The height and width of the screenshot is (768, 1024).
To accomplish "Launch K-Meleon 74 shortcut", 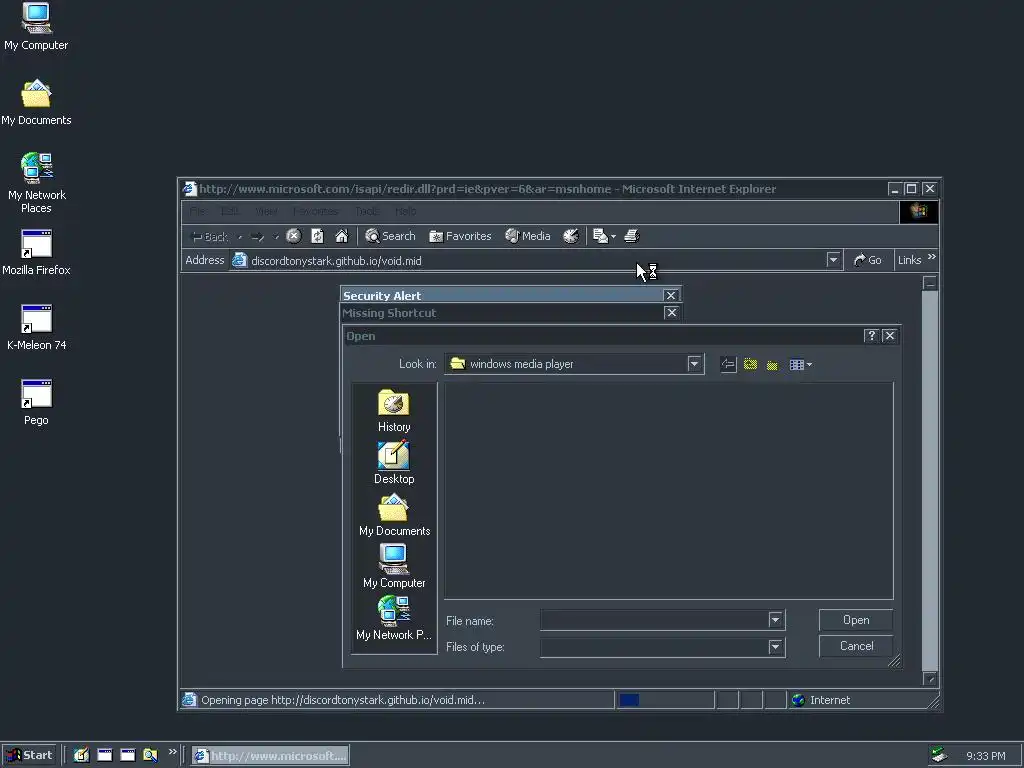I will click(x=36, y=327).
